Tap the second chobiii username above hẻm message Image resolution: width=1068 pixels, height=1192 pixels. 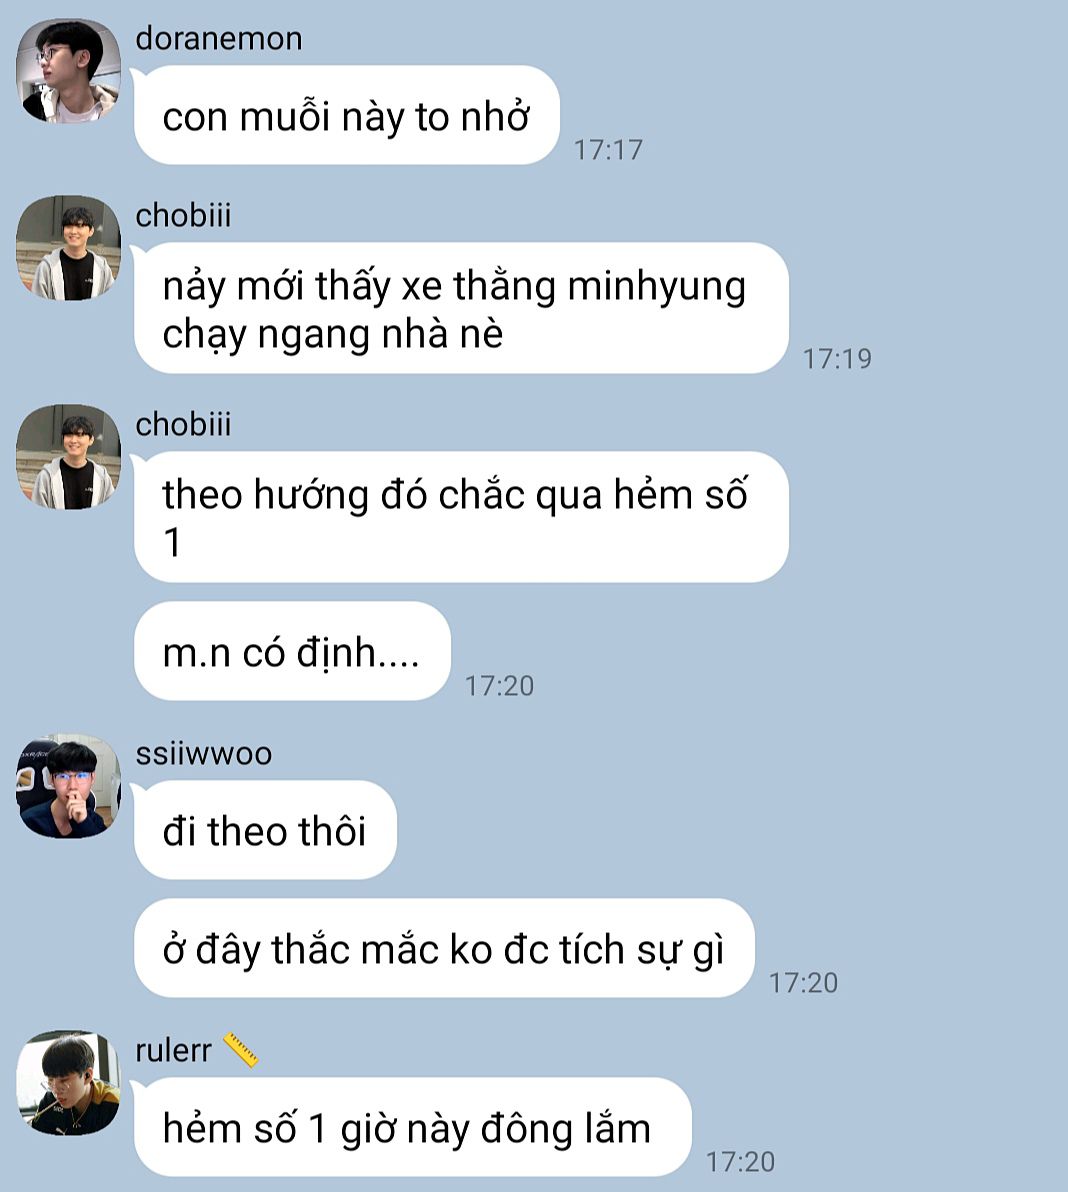pyautogui.click(x=183, y=425)
